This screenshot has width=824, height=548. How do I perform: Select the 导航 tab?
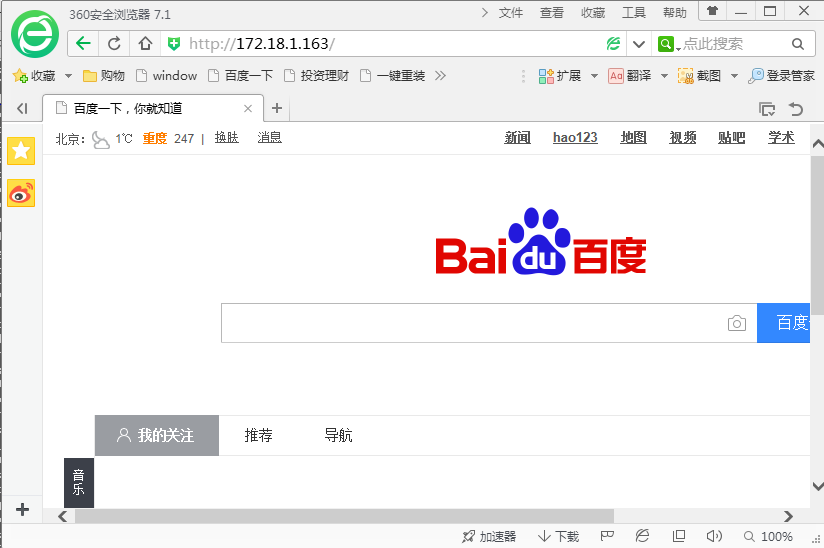tap(338, 435)
